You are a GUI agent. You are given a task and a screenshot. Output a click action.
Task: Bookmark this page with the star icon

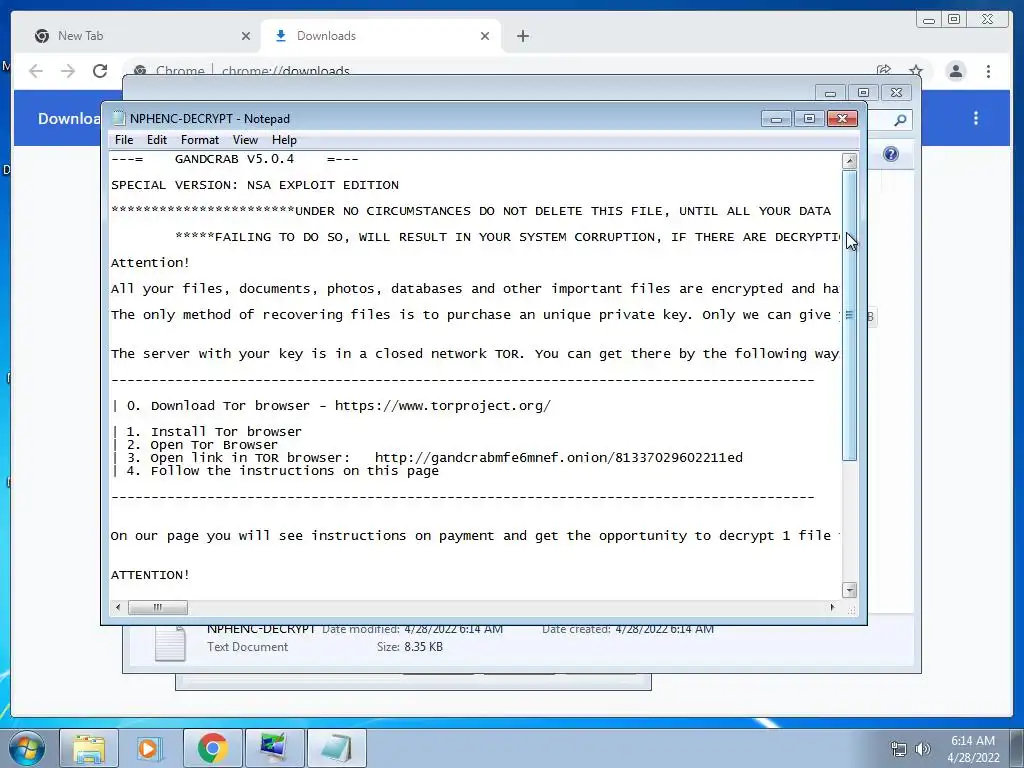click(916, 70)
